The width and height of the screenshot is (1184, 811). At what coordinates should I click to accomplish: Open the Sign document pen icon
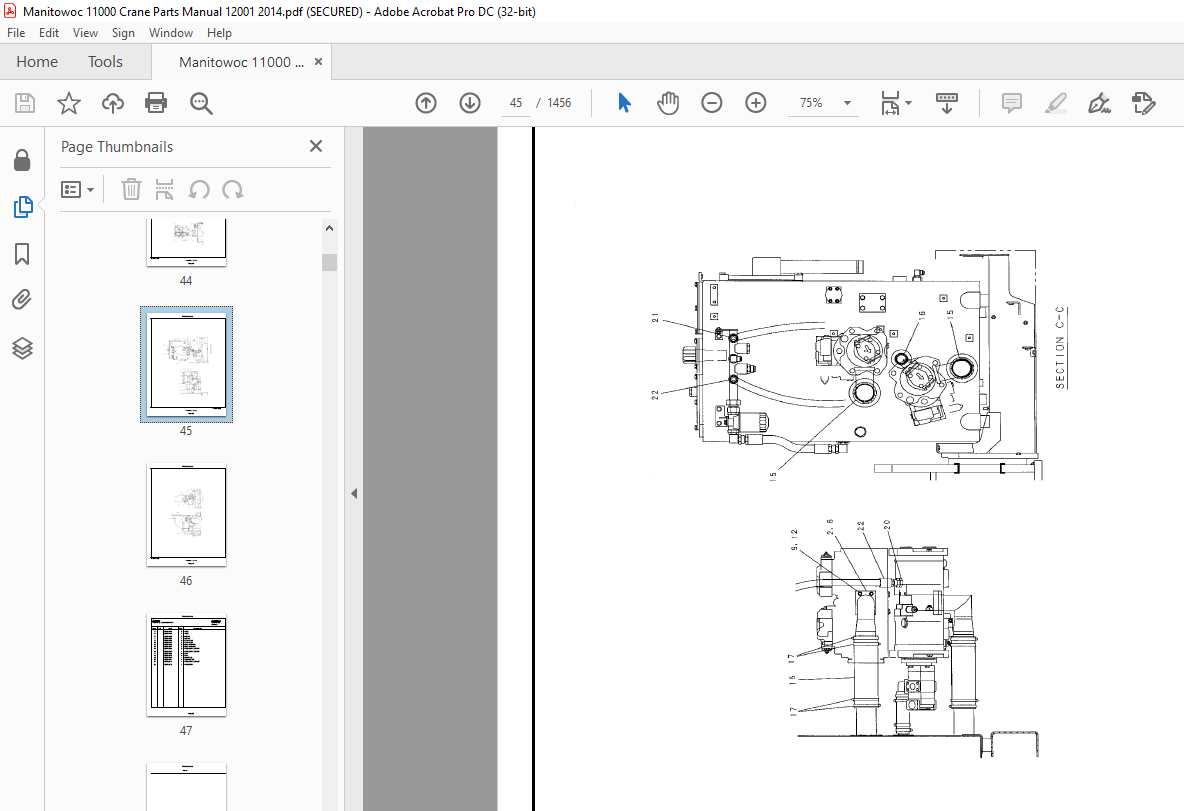point(1099,103)
